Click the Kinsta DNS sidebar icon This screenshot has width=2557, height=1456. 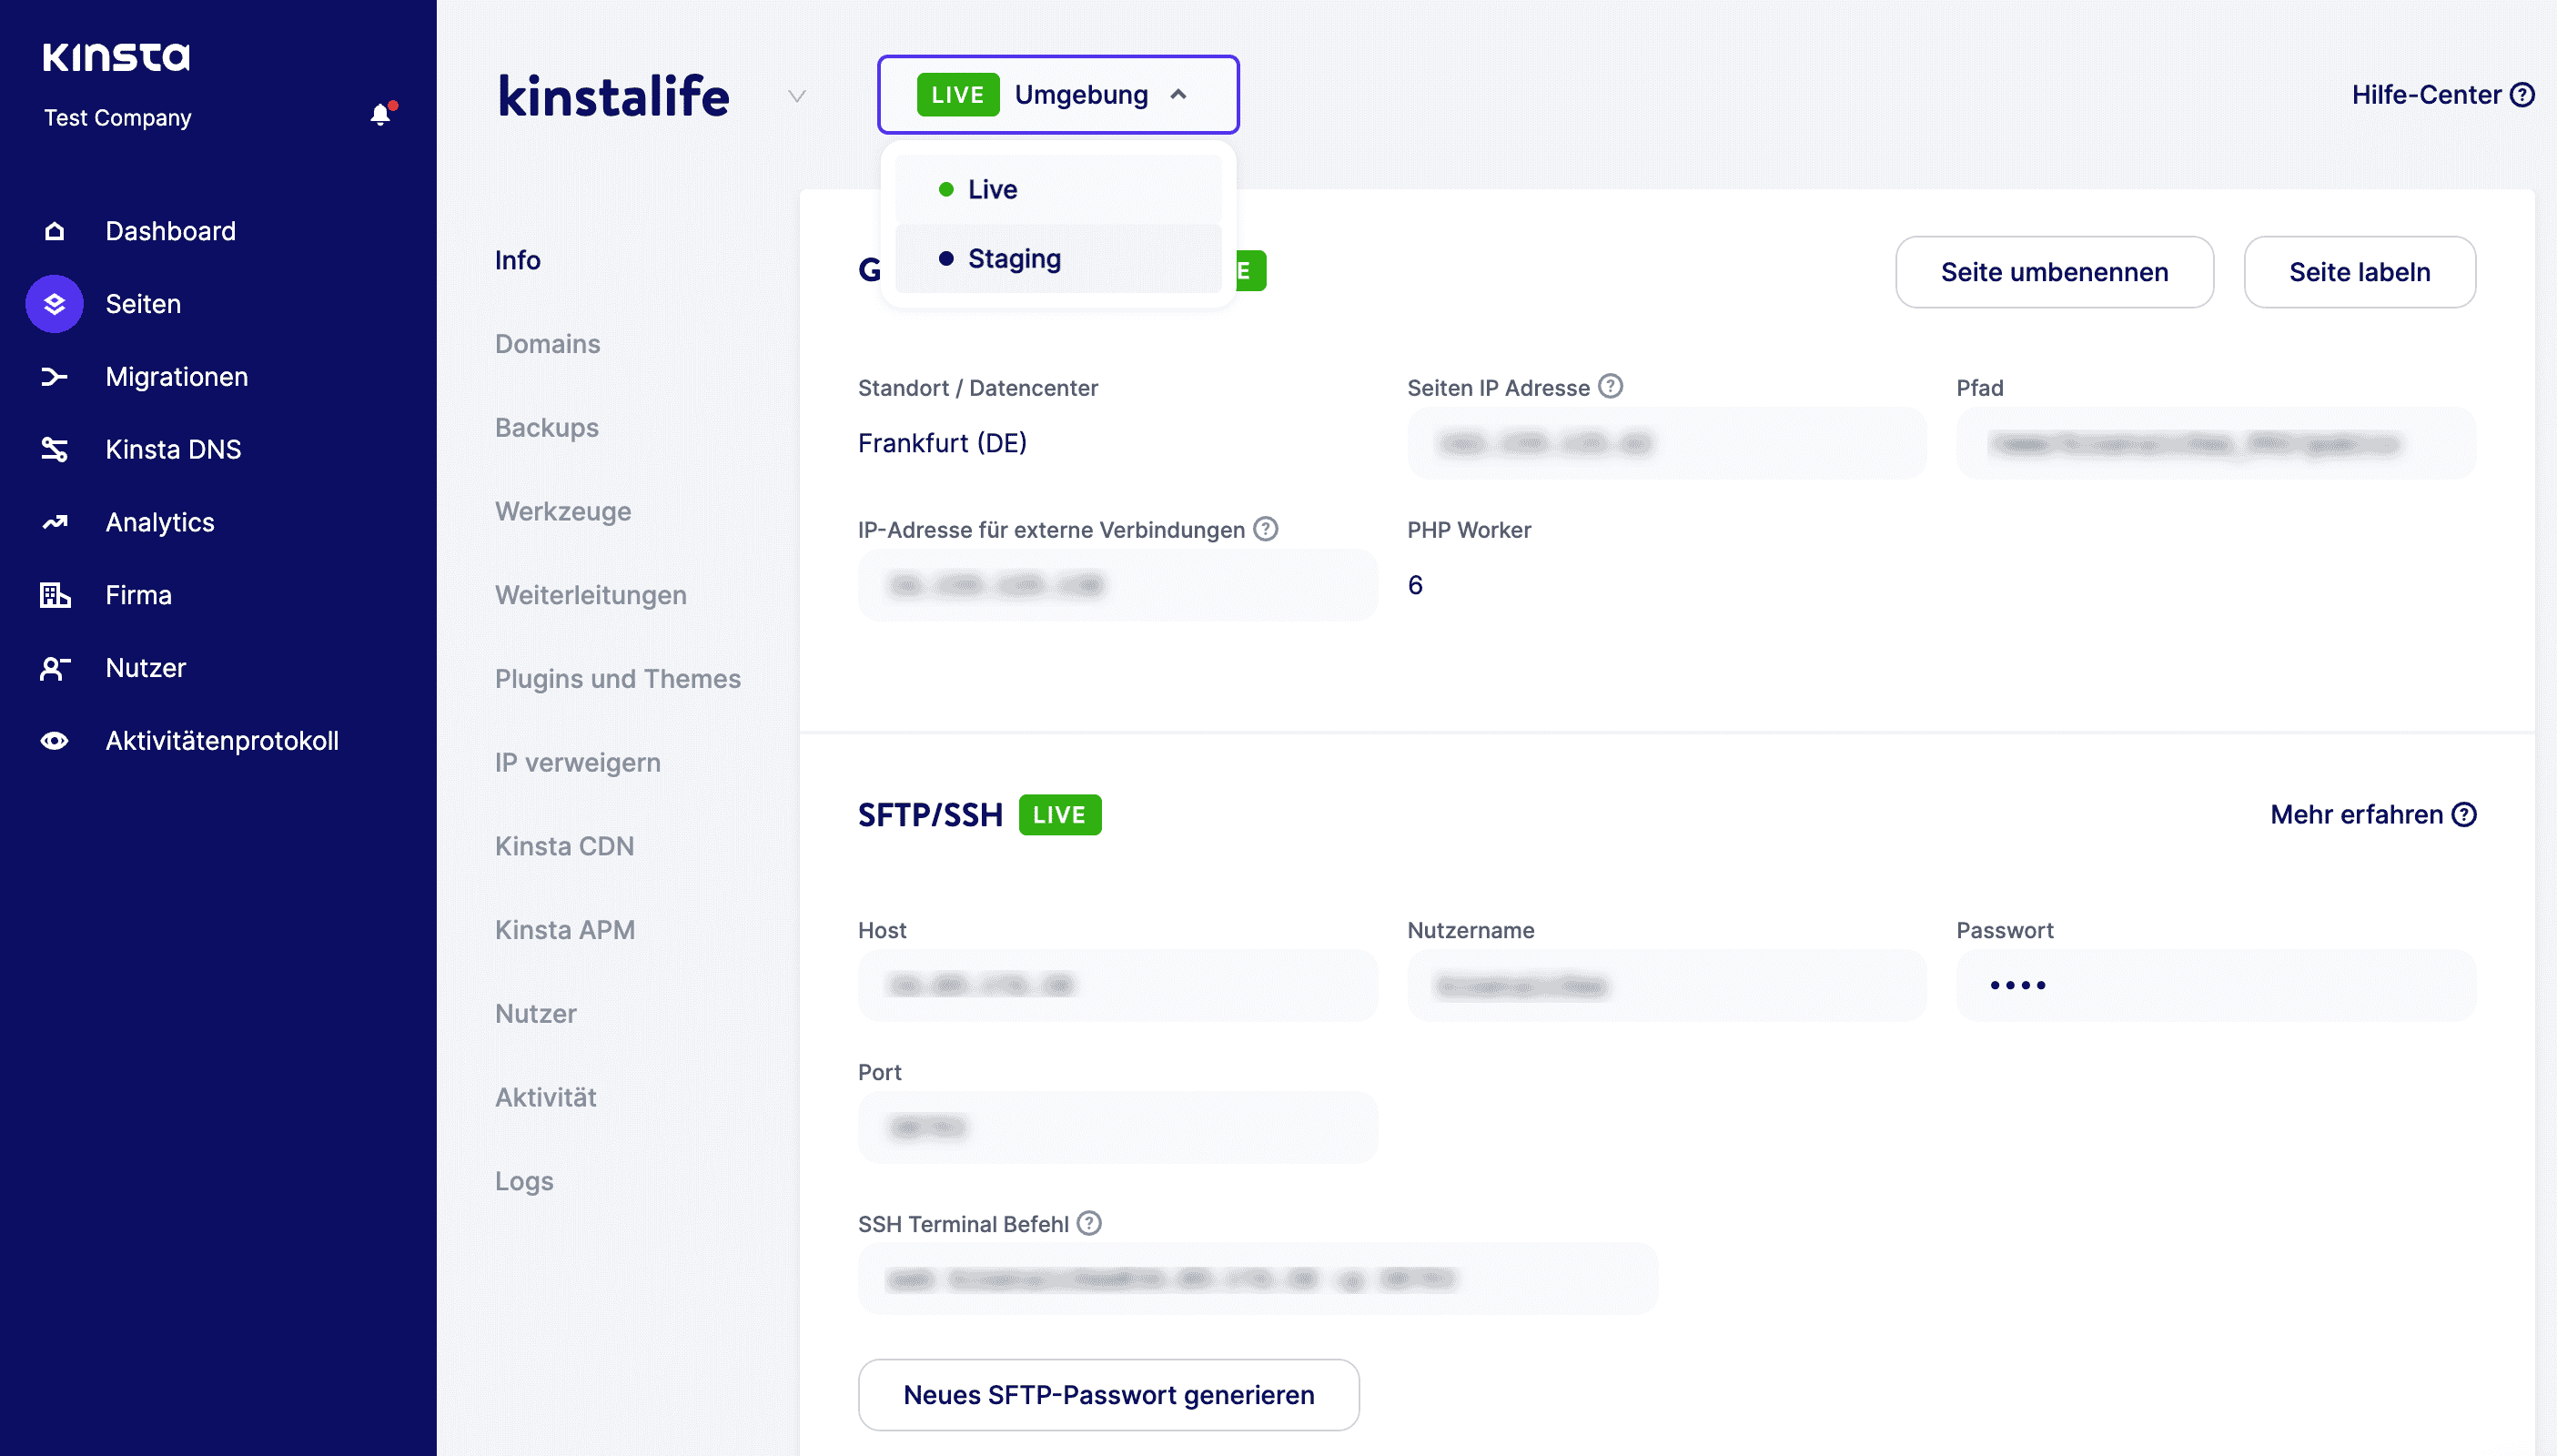[x=54, y=449]
